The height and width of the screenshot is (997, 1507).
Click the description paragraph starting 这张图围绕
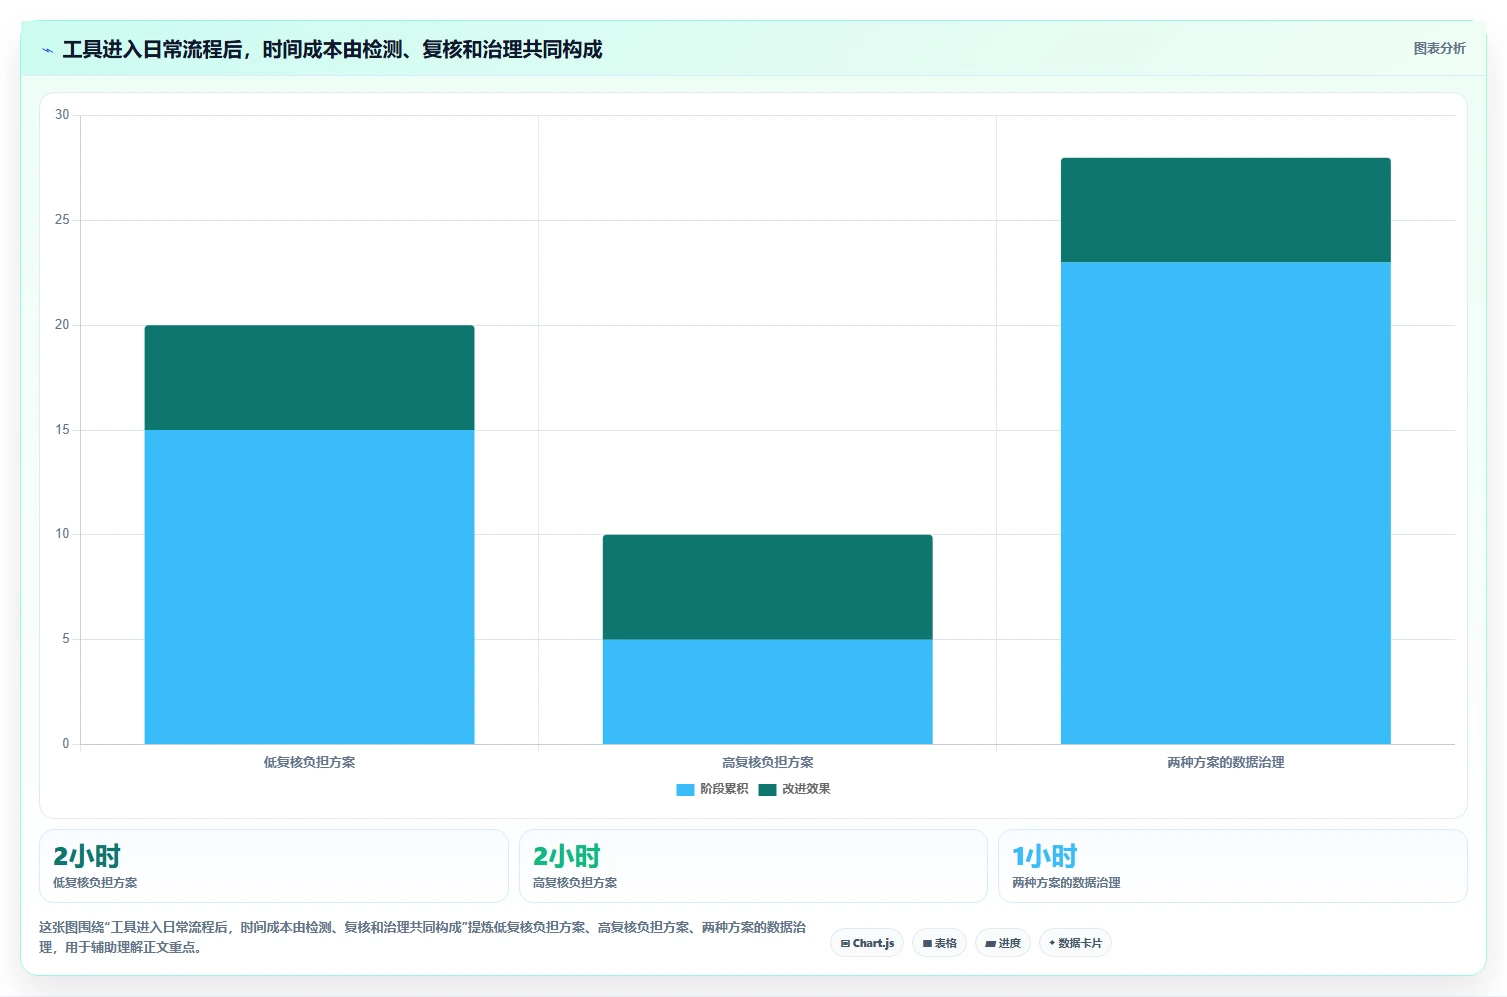422,937
